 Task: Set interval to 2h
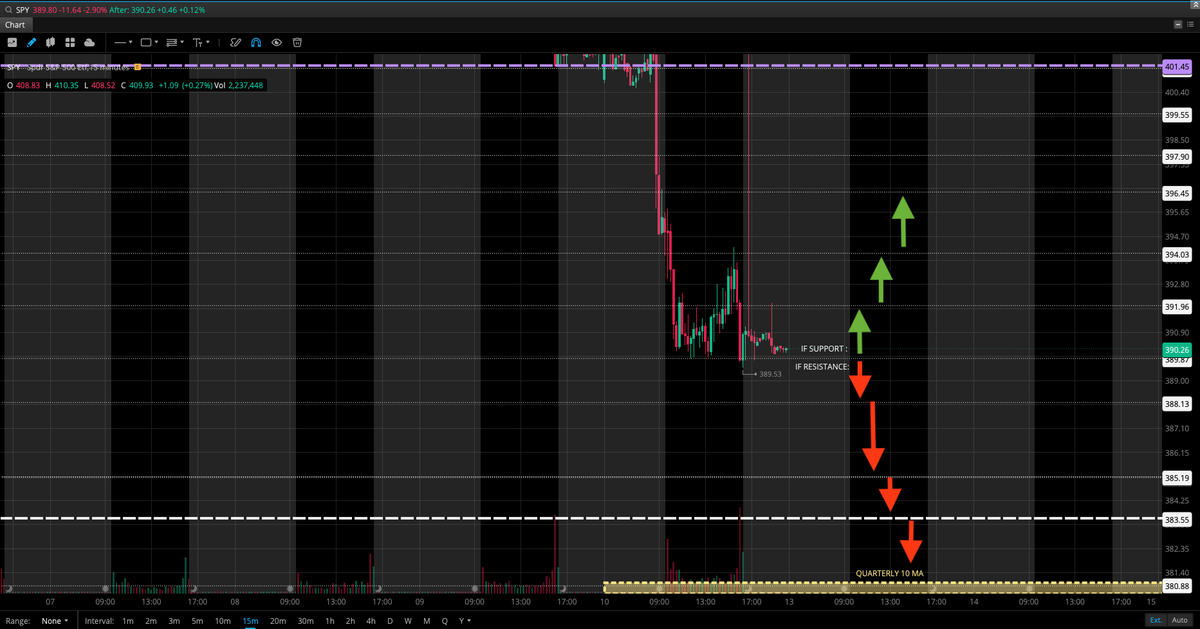[x=350, y=621]
